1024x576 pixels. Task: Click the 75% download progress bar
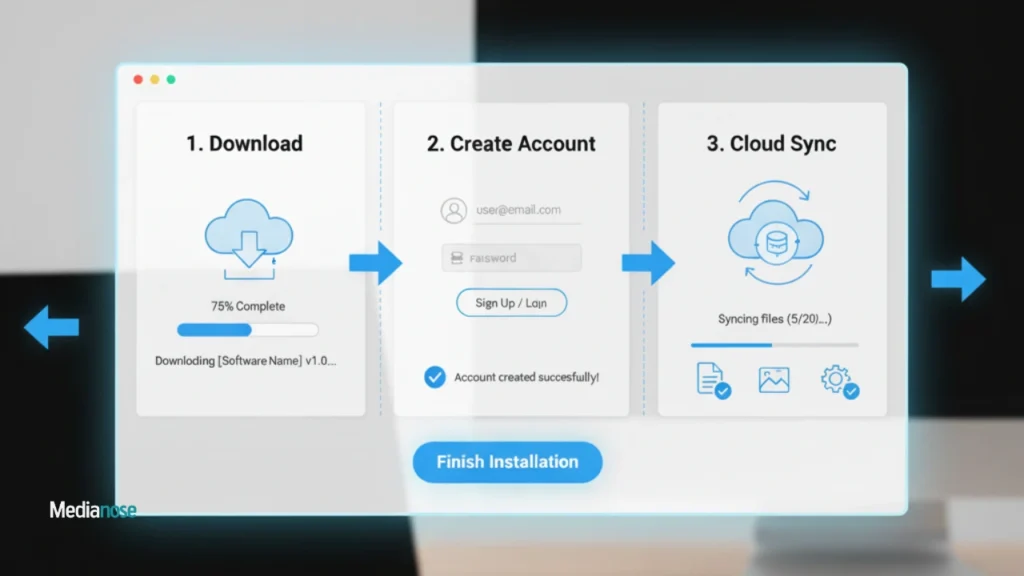pyautogui.click(x=247, y=330)
